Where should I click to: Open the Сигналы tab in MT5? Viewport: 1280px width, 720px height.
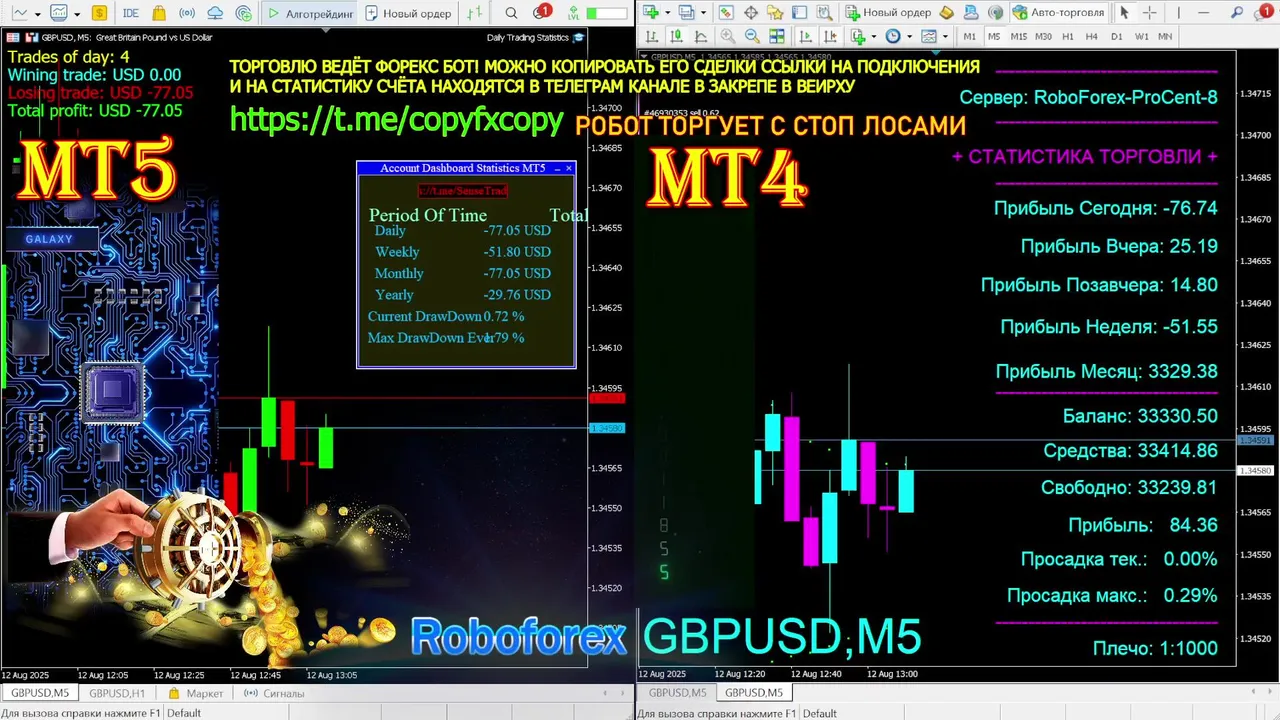tap(274, 693)
